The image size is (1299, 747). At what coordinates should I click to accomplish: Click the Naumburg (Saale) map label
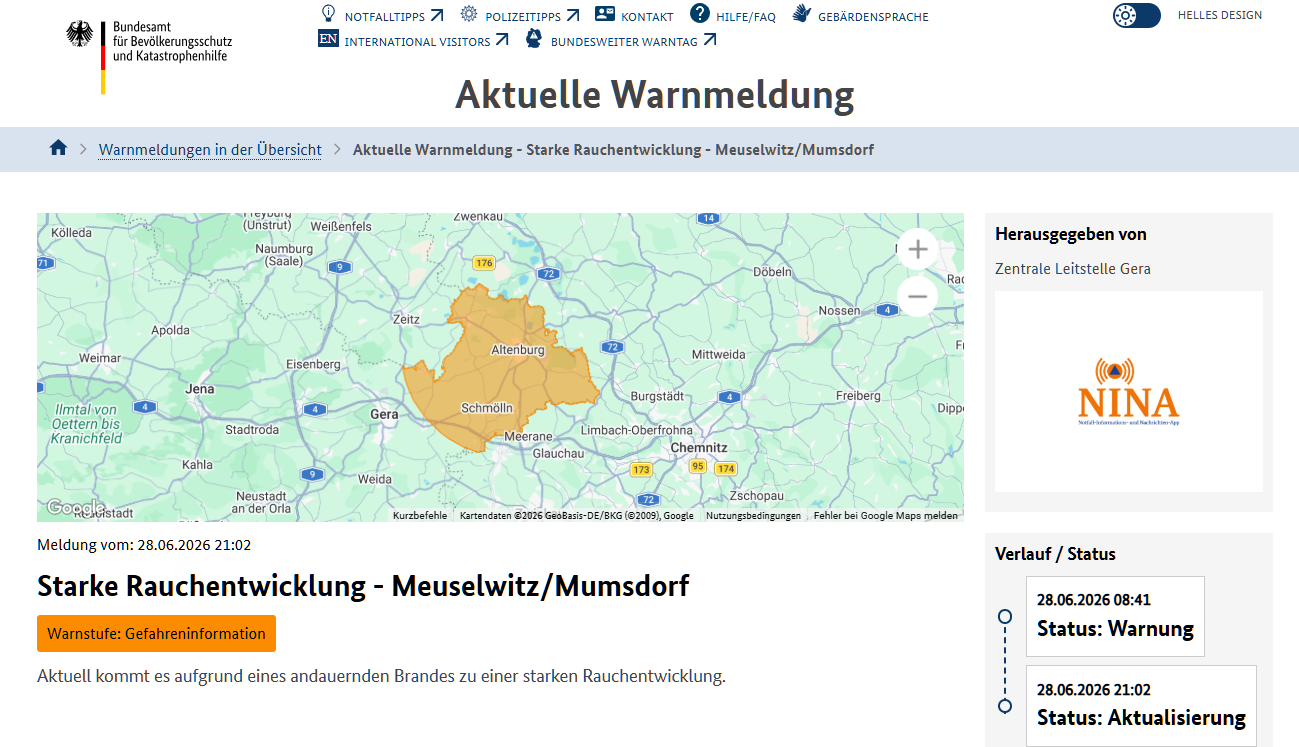[284, 255]
